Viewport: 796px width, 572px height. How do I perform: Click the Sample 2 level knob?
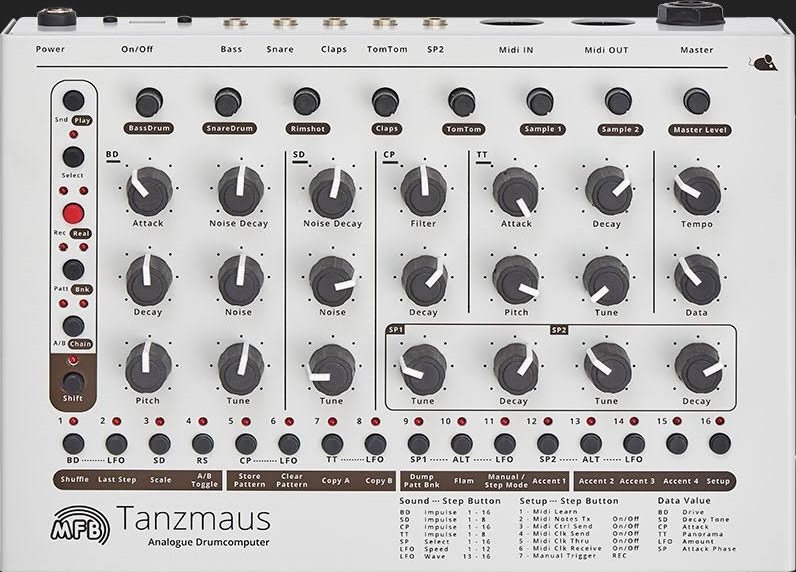(618, 101)
